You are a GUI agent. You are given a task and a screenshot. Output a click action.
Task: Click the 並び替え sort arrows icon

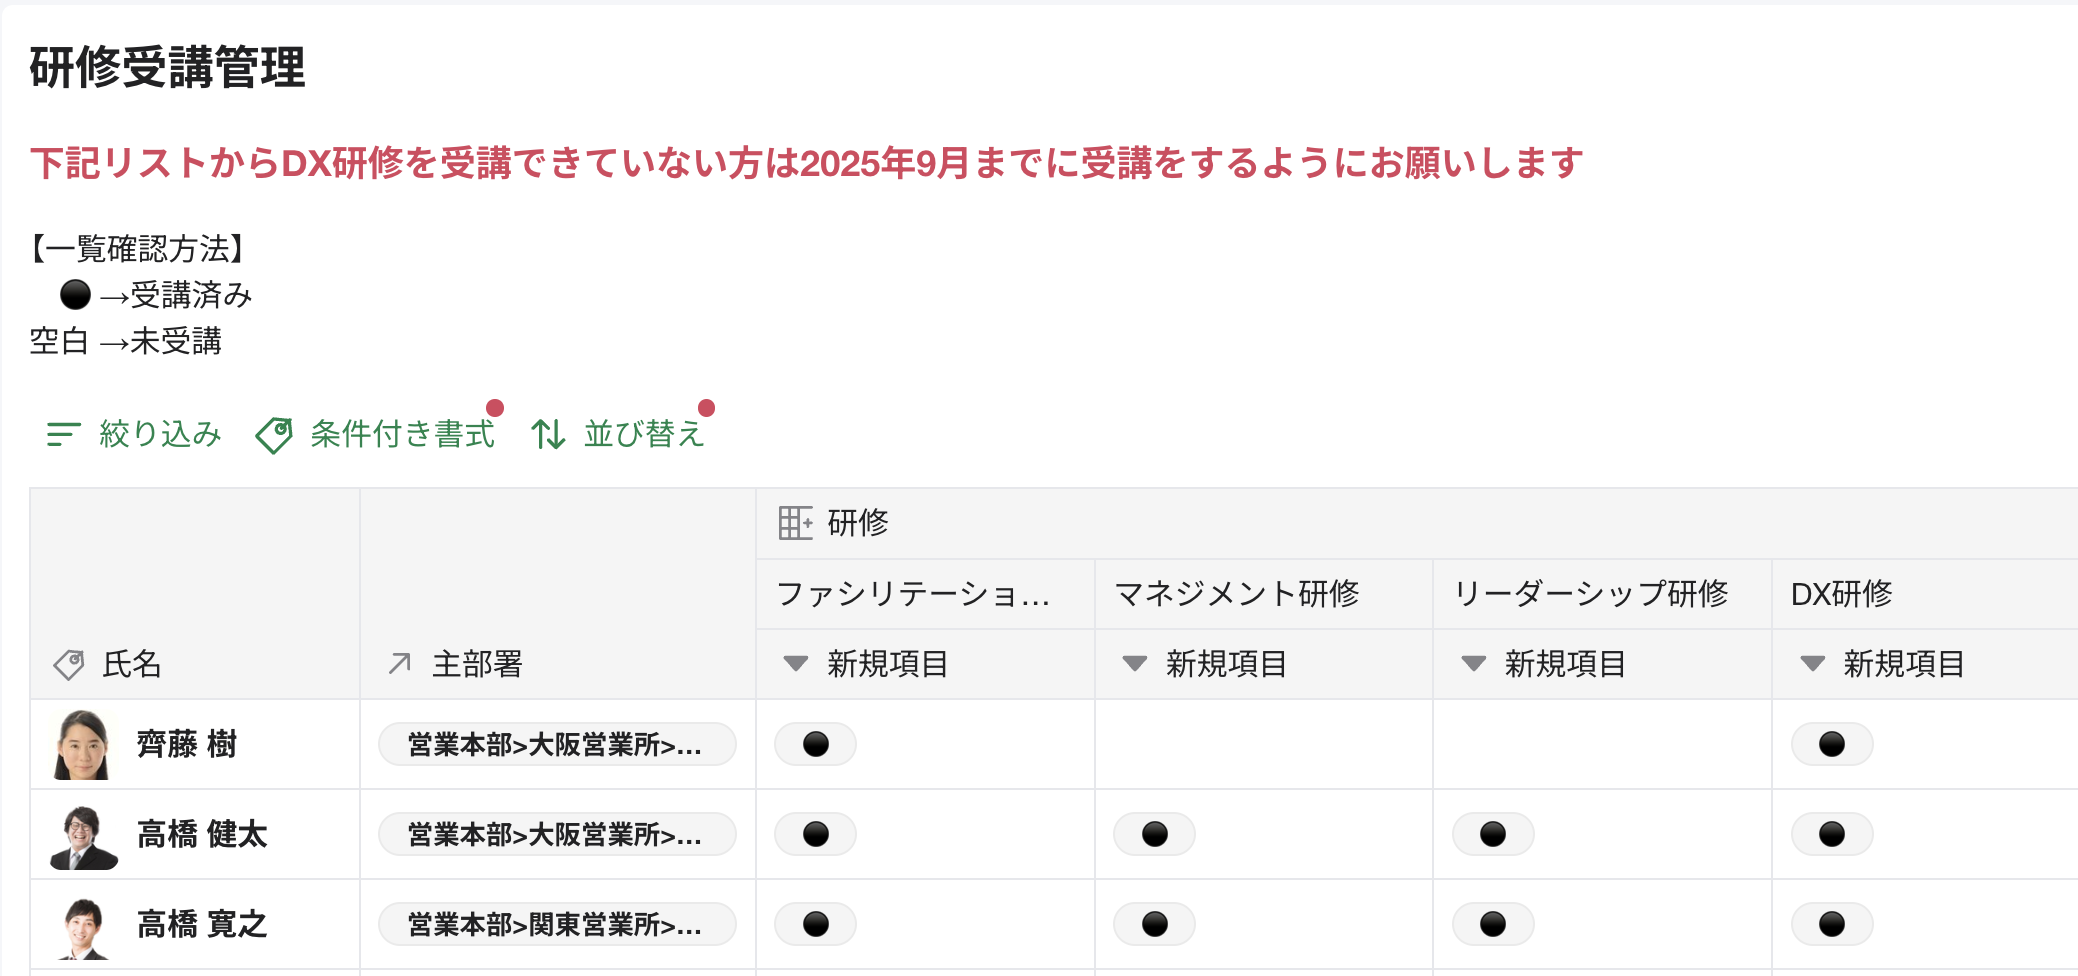pyautogui.click(x=548, y=434)
